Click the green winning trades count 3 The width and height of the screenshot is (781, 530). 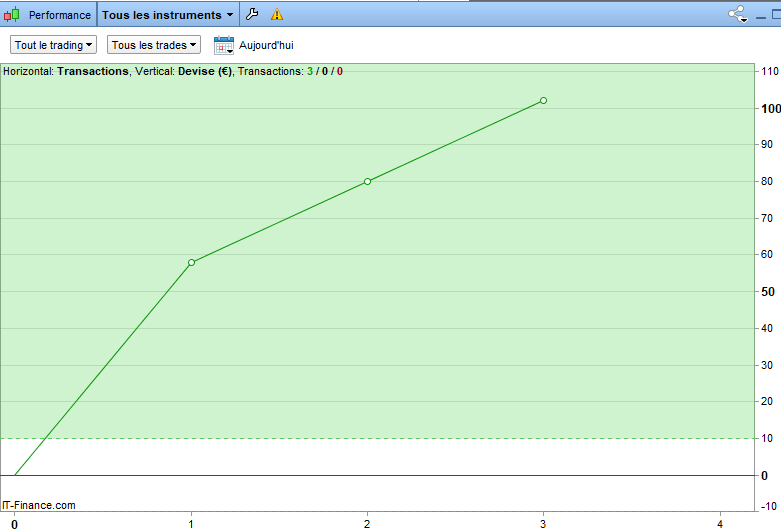pos(310,71)
